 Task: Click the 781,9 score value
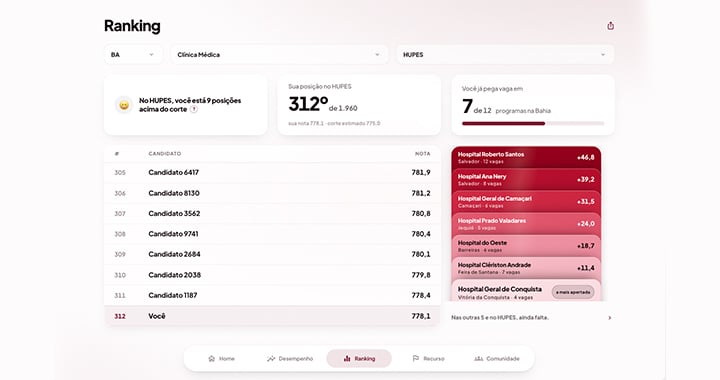click(x=421, y=173)
